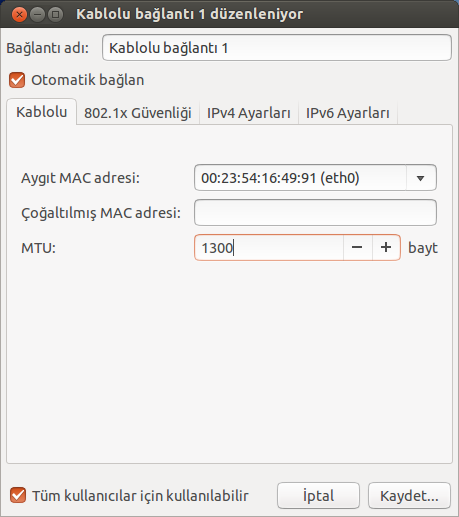Click the Otomatik bağlan label text
The width and height of the screenshot is (459, 517).
[x=88, y=80]
